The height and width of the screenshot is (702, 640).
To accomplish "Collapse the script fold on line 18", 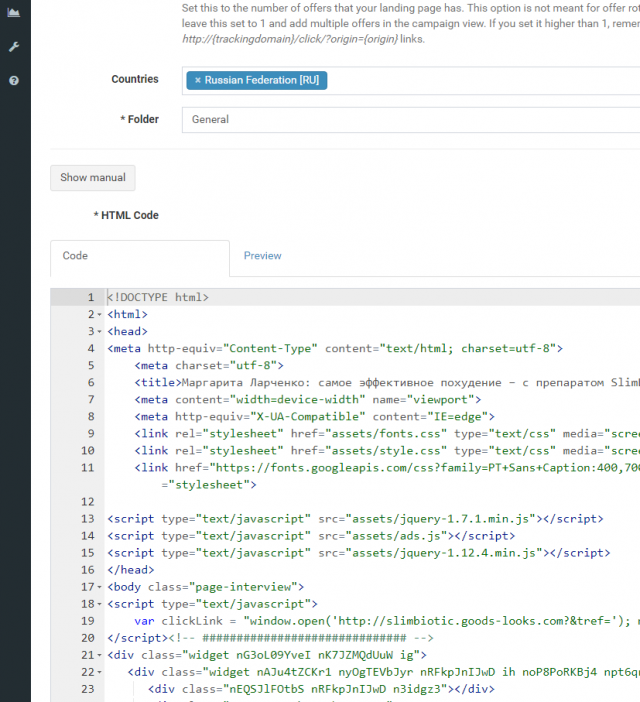I will point(99,604).
